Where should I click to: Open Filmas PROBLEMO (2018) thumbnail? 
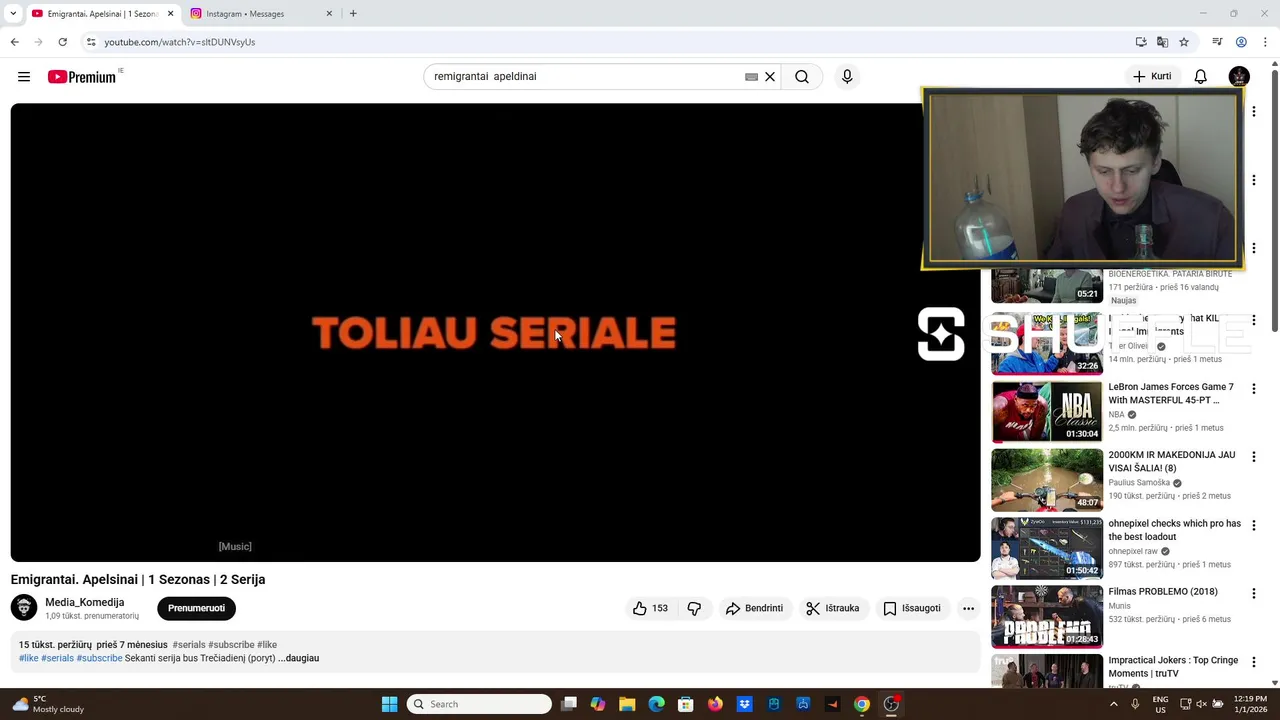pyautogui.click(x=1046, y=617)
